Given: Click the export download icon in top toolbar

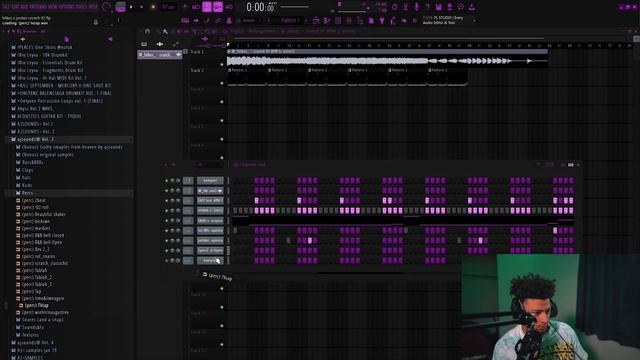Looking at the screenshot, I should click(471, 7).
